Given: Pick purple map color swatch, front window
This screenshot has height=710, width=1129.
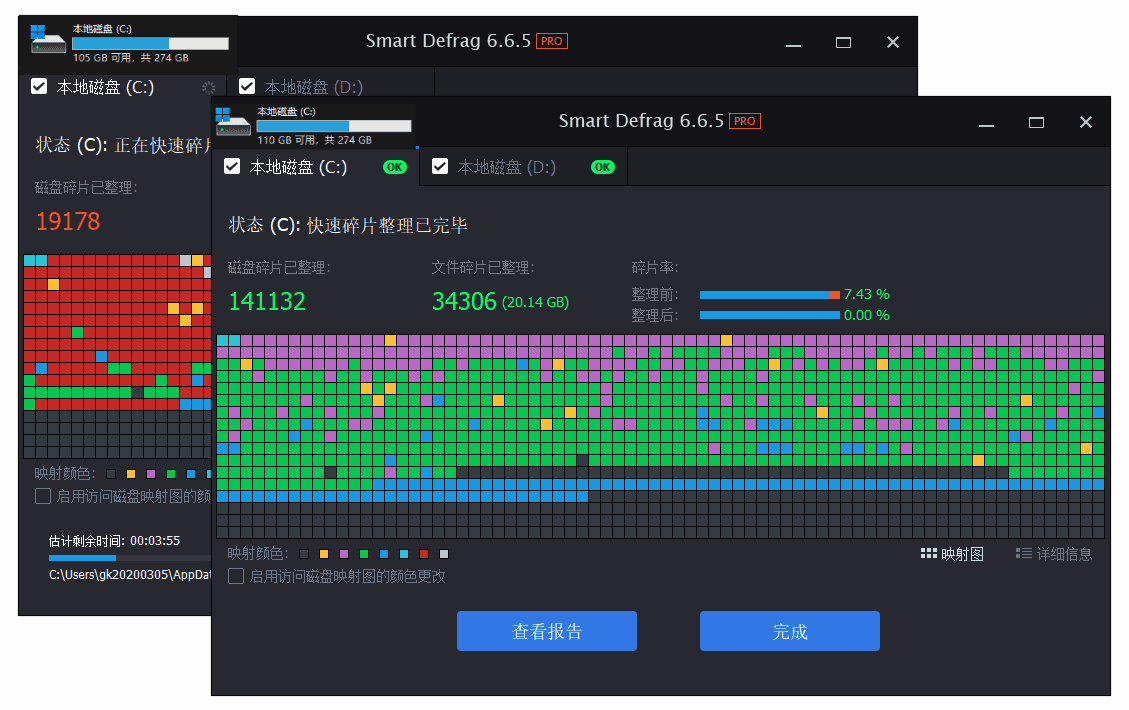Looking at the screenshot, I should (344, 554).
